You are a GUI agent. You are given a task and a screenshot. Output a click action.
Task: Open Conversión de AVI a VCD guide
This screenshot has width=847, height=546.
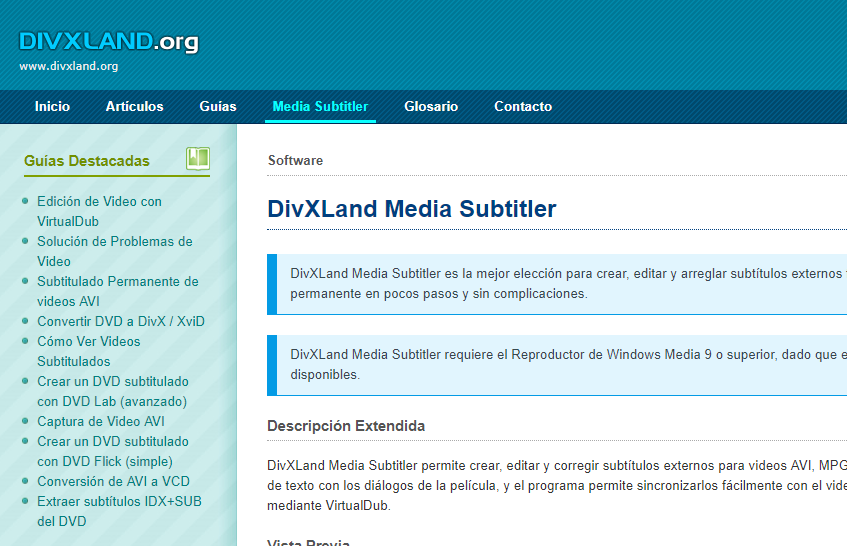113,481
